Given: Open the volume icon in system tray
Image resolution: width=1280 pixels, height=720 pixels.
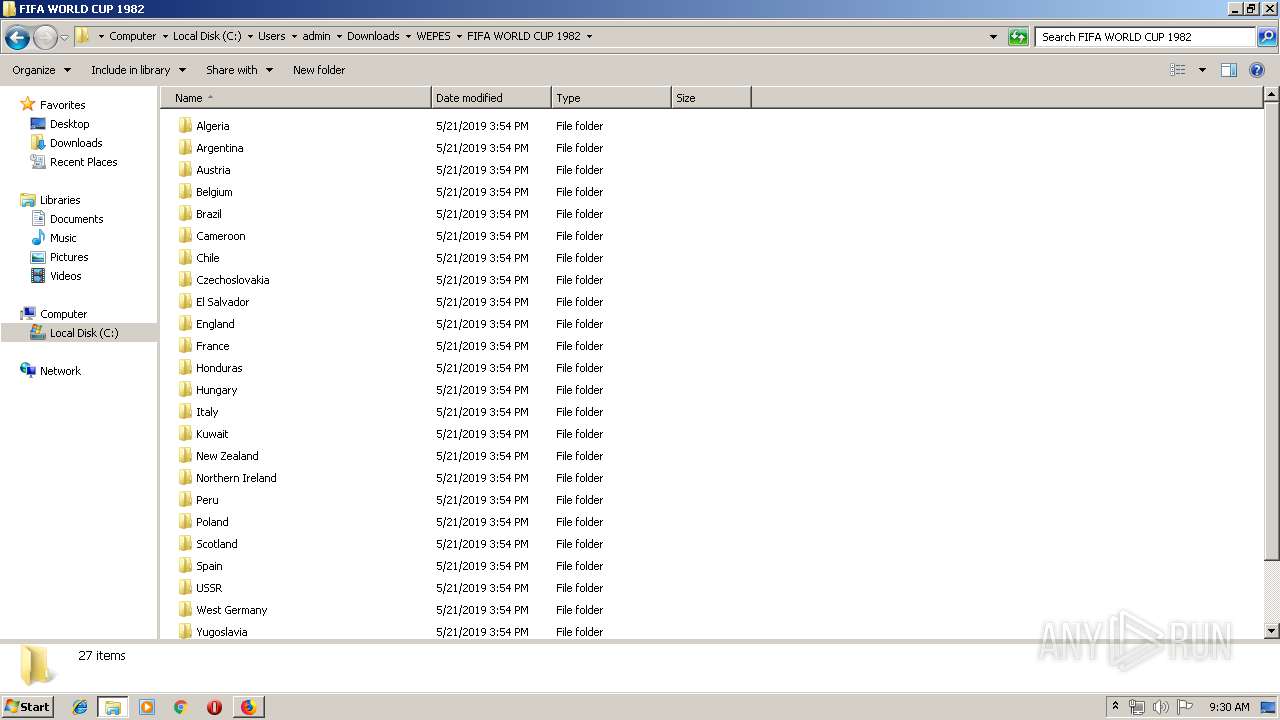Looking at the screenshot, I should 1160,707.
